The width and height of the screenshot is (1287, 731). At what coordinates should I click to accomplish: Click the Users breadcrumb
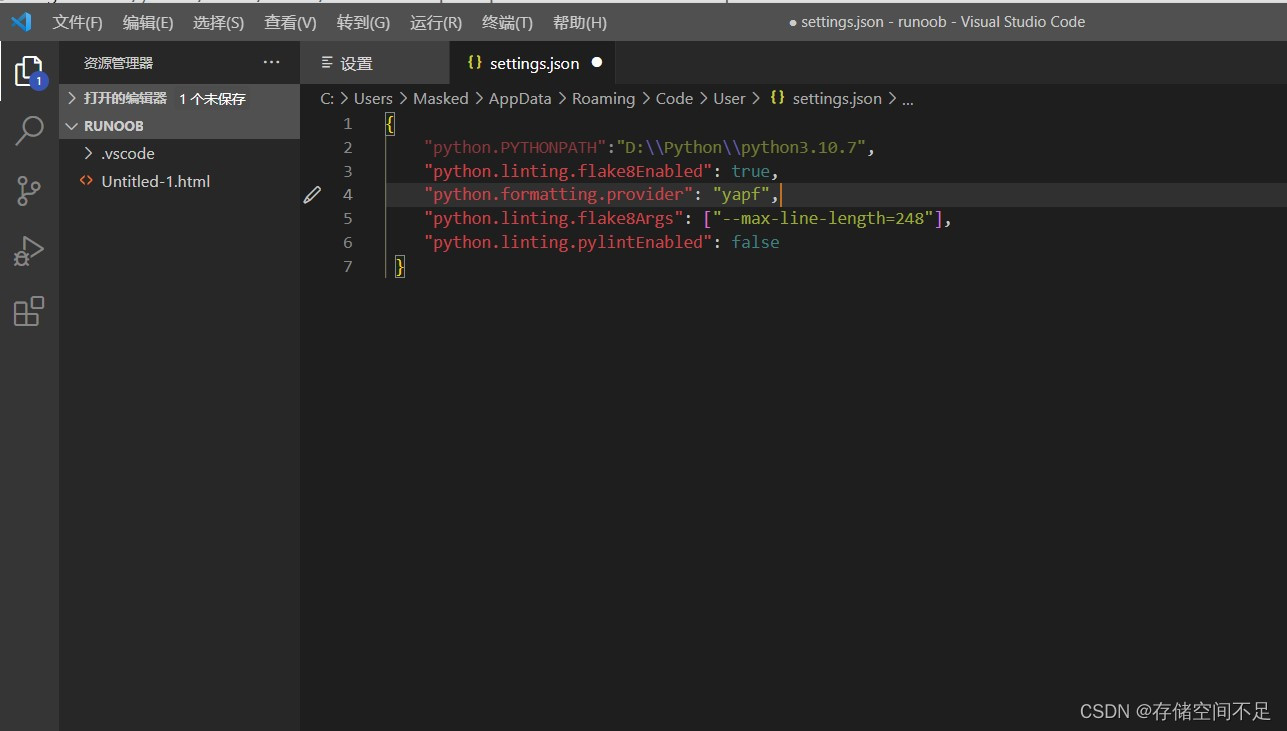[373, 98]
